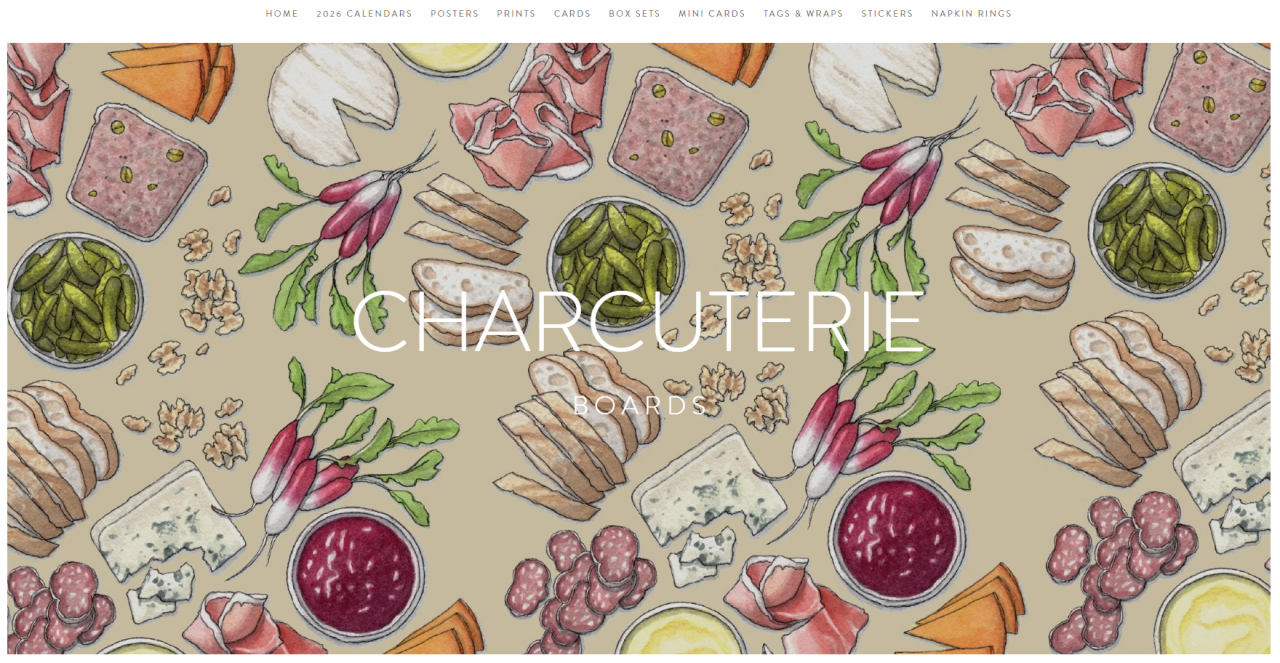
Task: Open Tags & Wraps category
Action: point(803,14)
